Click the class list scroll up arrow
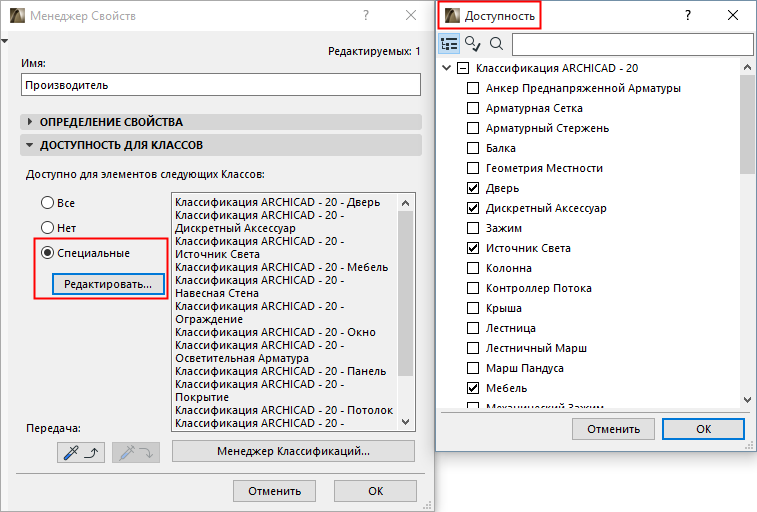Screen dimensions: 757x512 click(x=406, y=203)
